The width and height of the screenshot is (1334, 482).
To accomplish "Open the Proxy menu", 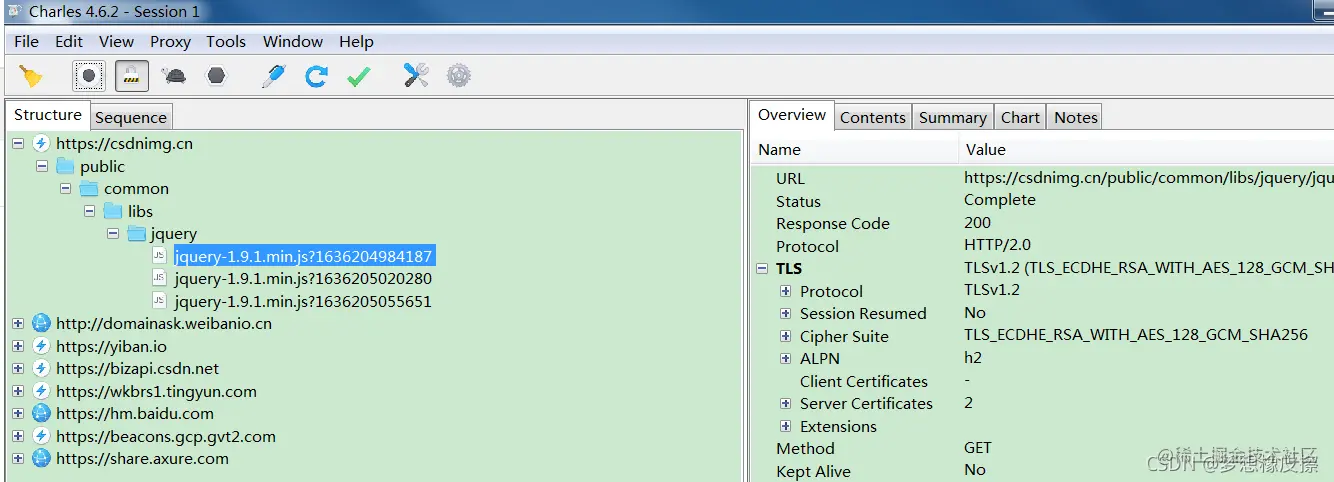I will click(170, 41).
